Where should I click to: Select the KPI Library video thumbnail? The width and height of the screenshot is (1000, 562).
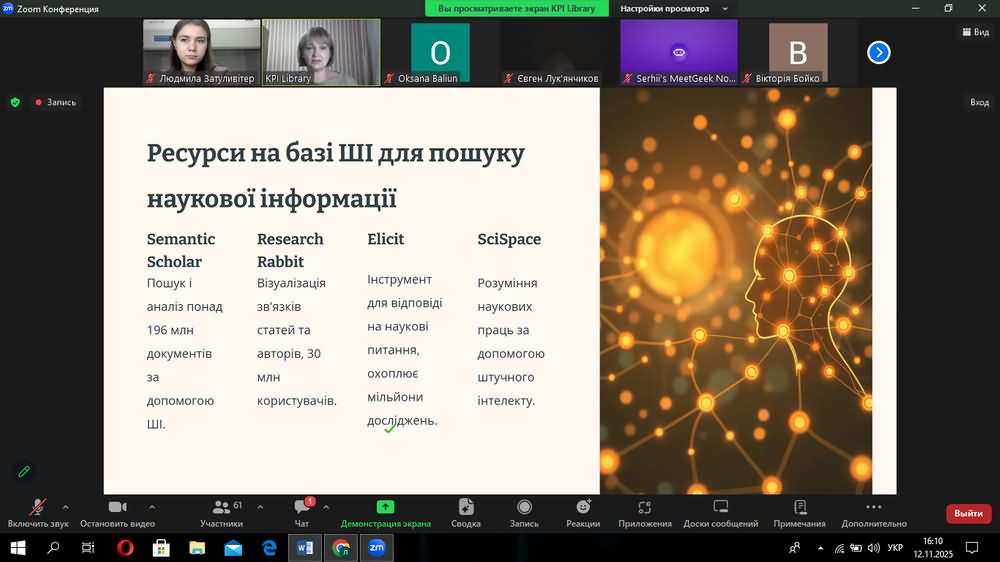321,52
